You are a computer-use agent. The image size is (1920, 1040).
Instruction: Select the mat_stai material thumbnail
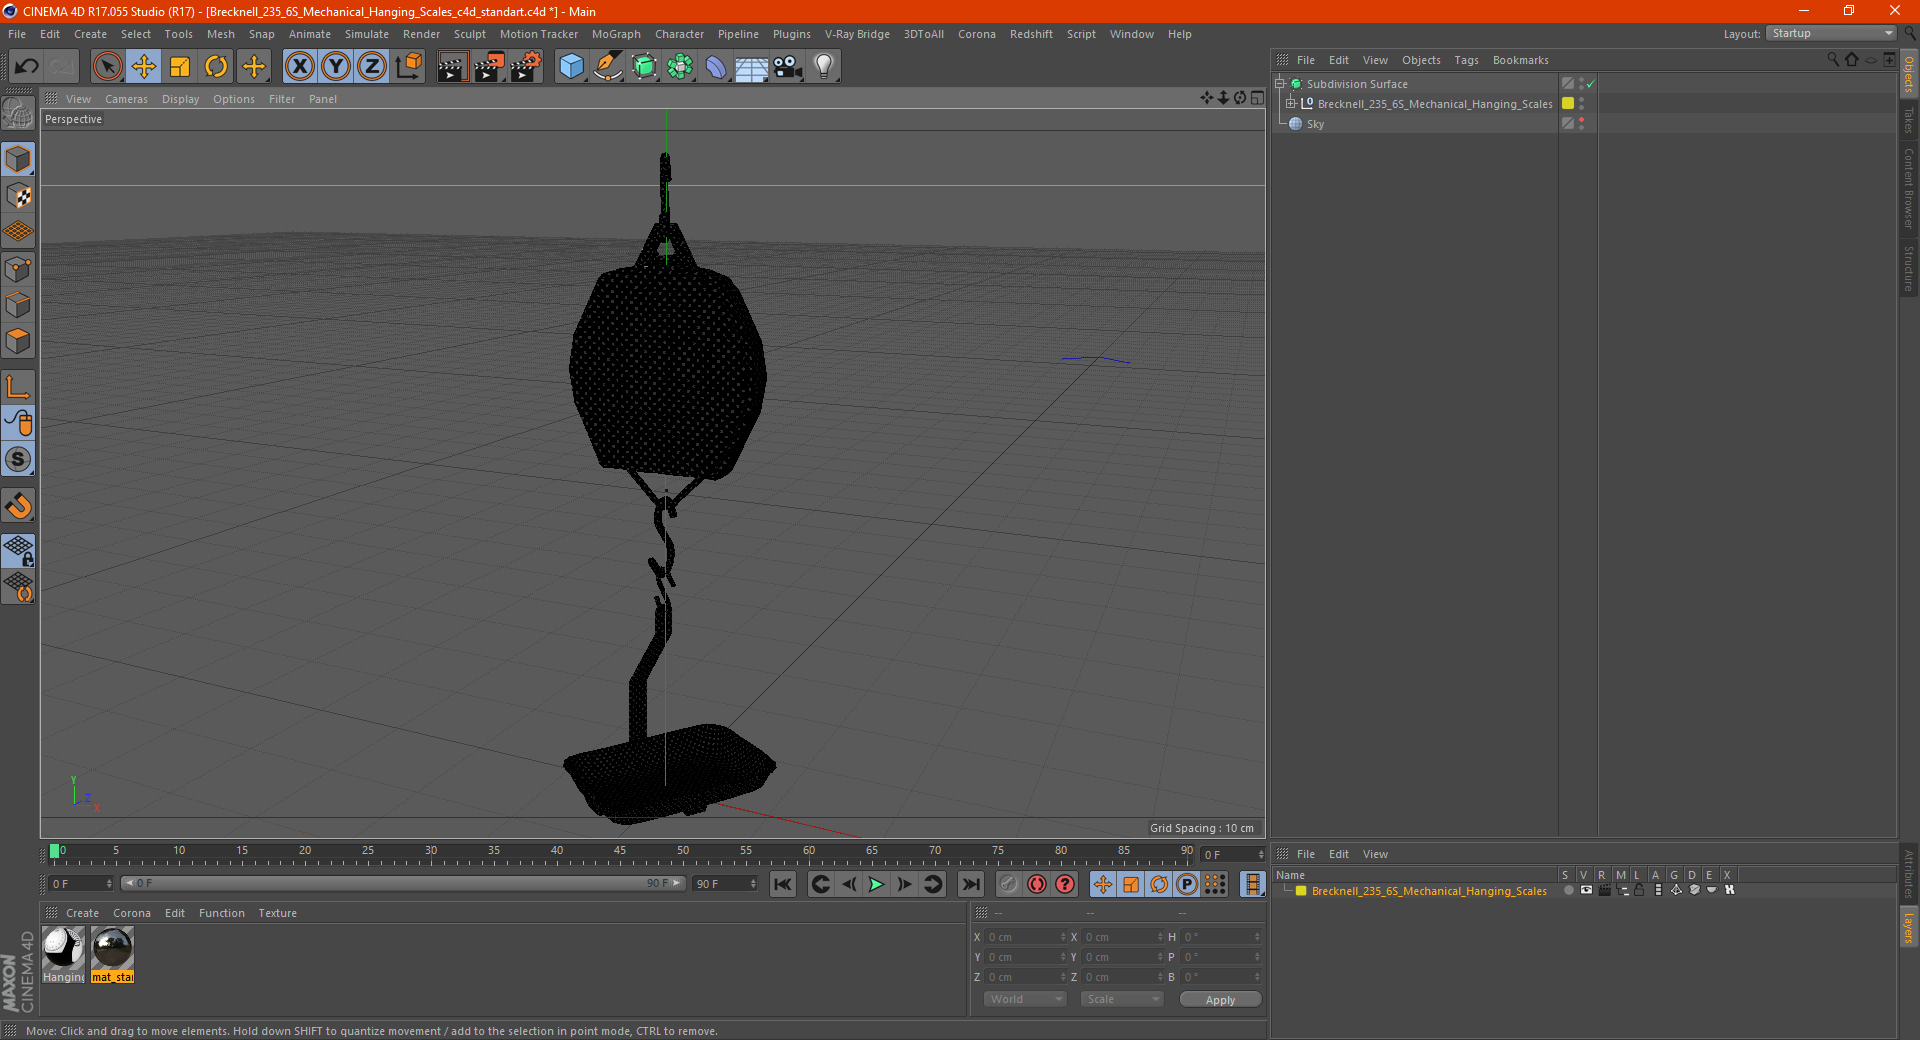(112, 954)
